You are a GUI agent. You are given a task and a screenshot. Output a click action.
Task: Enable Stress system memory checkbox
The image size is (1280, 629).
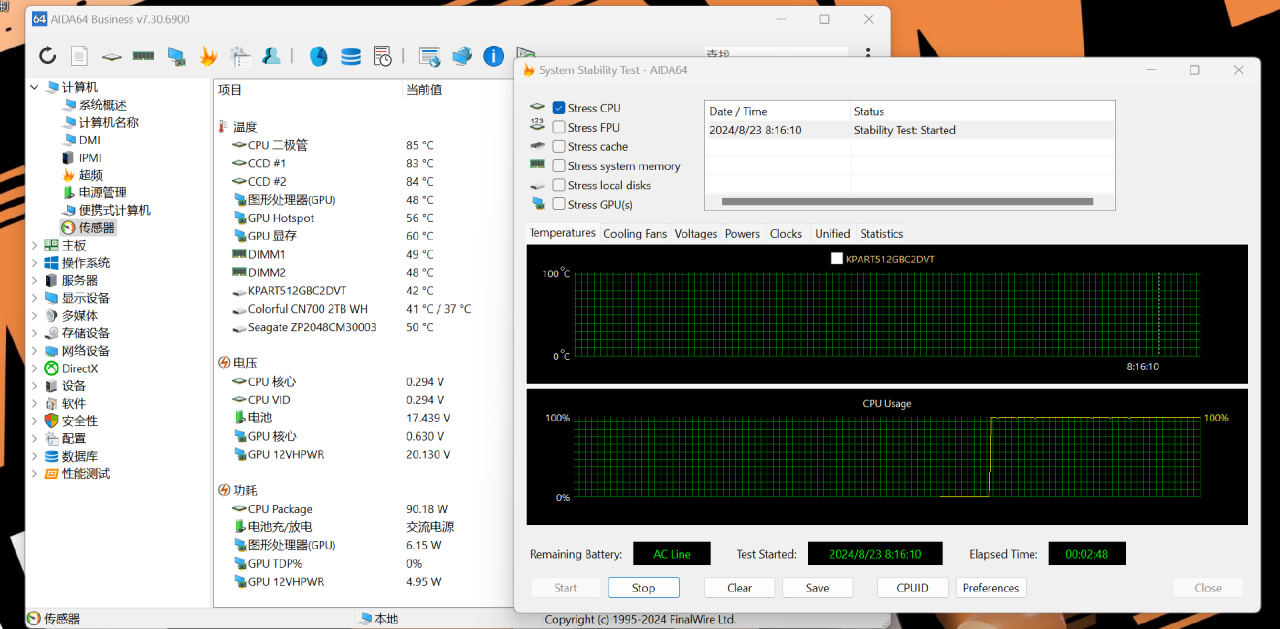tap(559, 166)
